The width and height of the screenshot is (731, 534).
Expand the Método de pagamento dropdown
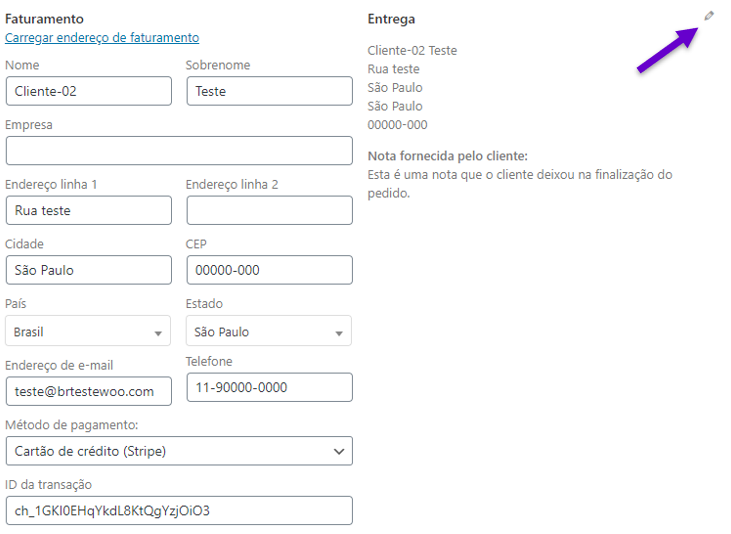tap(179, 451)
